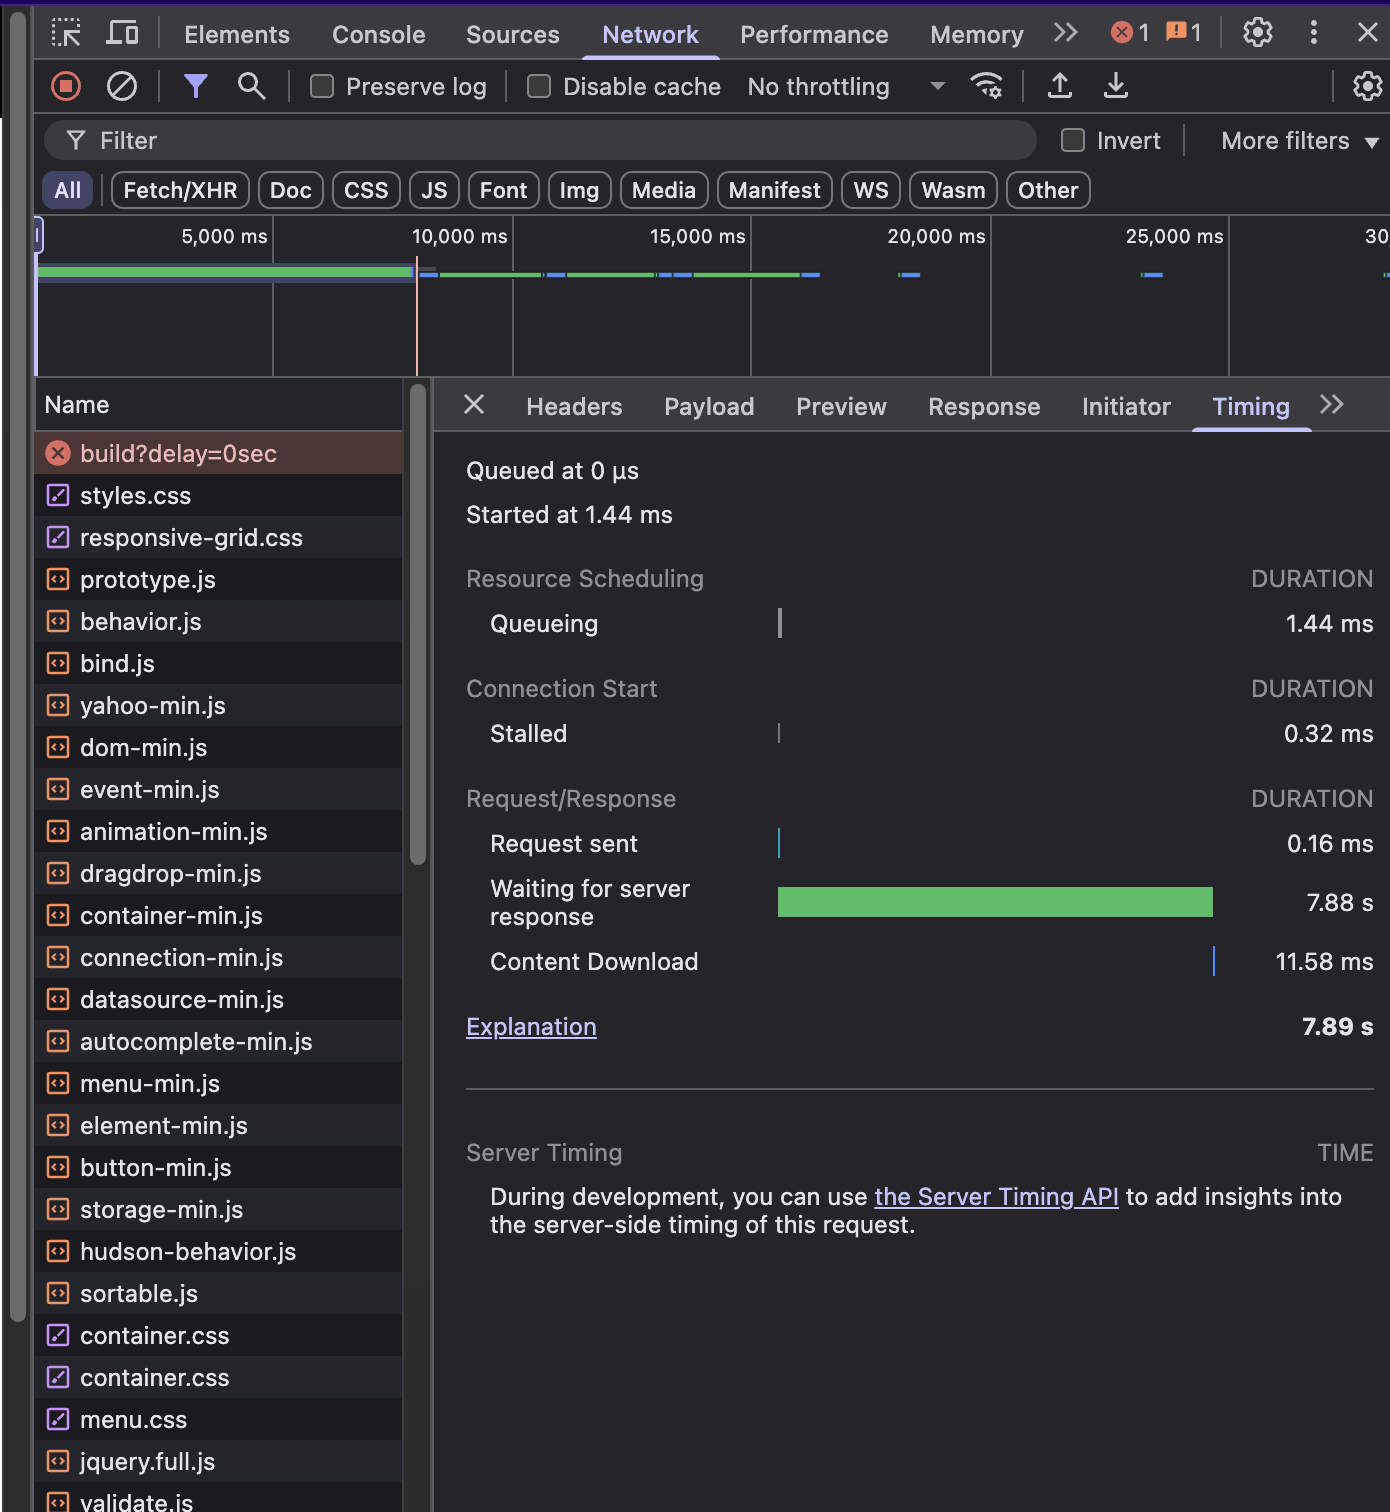
Task: Open the Headers tab
Action: [574, 407]
